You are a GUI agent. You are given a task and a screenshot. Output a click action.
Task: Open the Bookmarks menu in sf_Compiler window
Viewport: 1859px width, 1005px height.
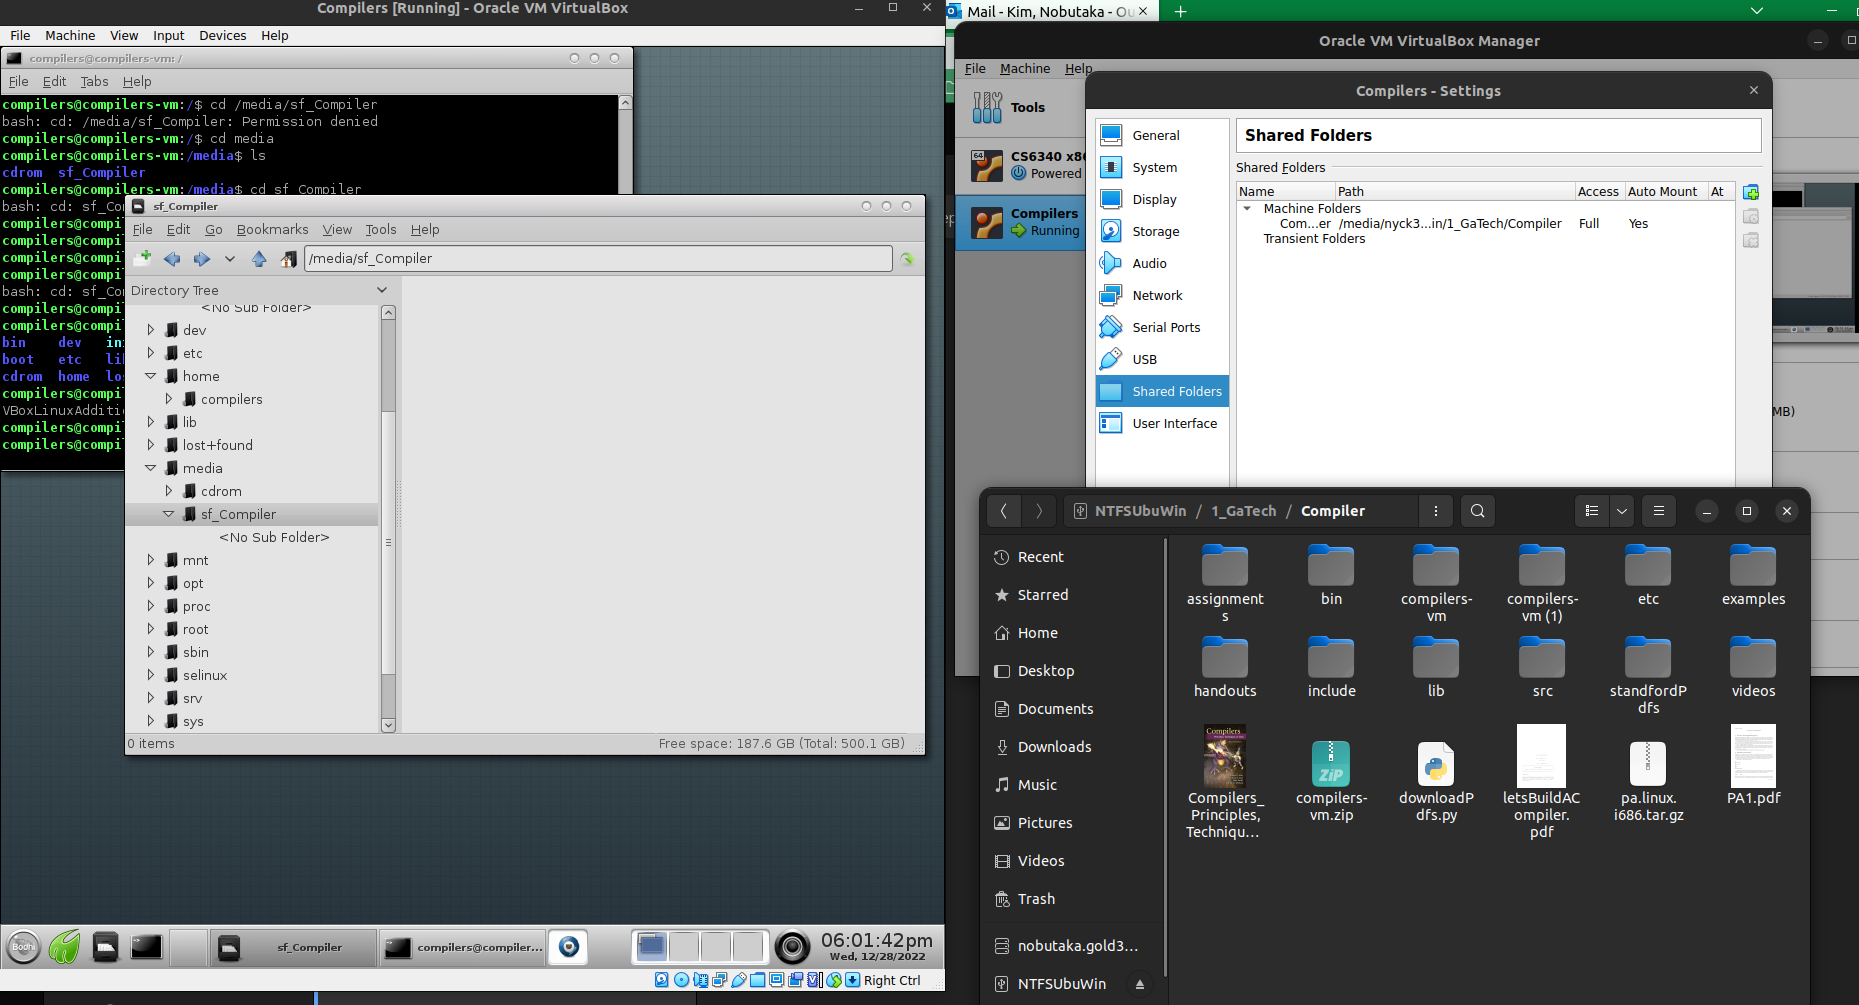(272, 229)
